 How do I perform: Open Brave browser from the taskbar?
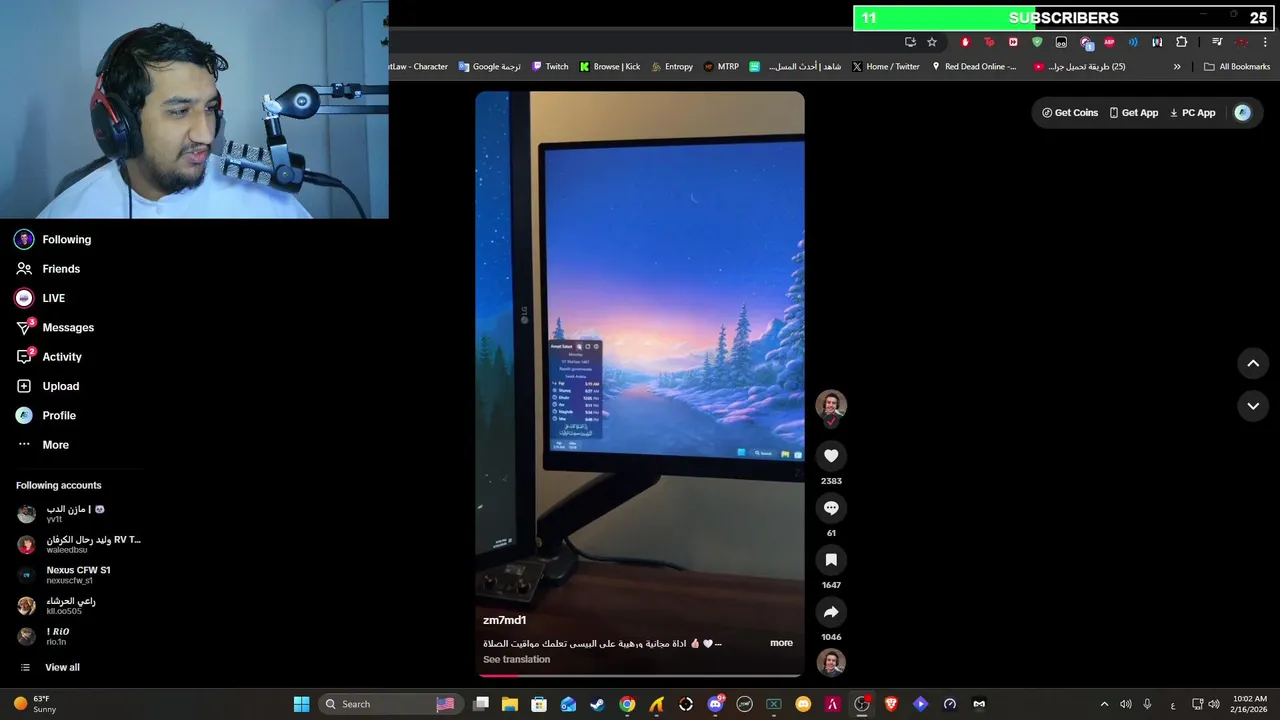tap(891, 704)
